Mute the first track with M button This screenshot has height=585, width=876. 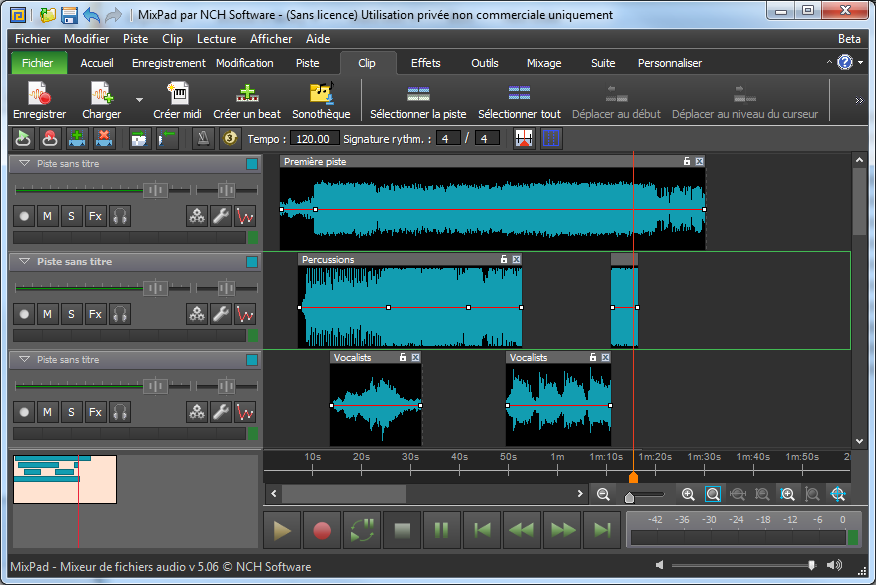pyautogui.click(x=47, y=216)
